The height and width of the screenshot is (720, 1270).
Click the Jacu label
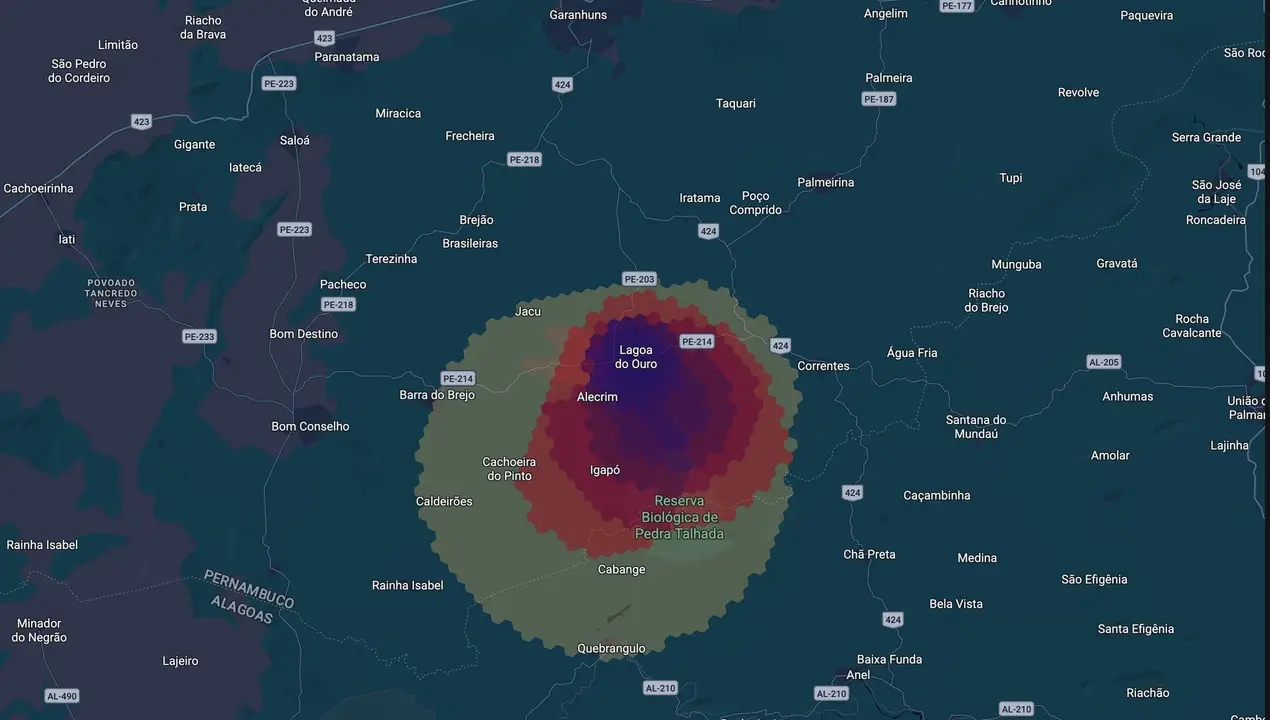[527, 312]
